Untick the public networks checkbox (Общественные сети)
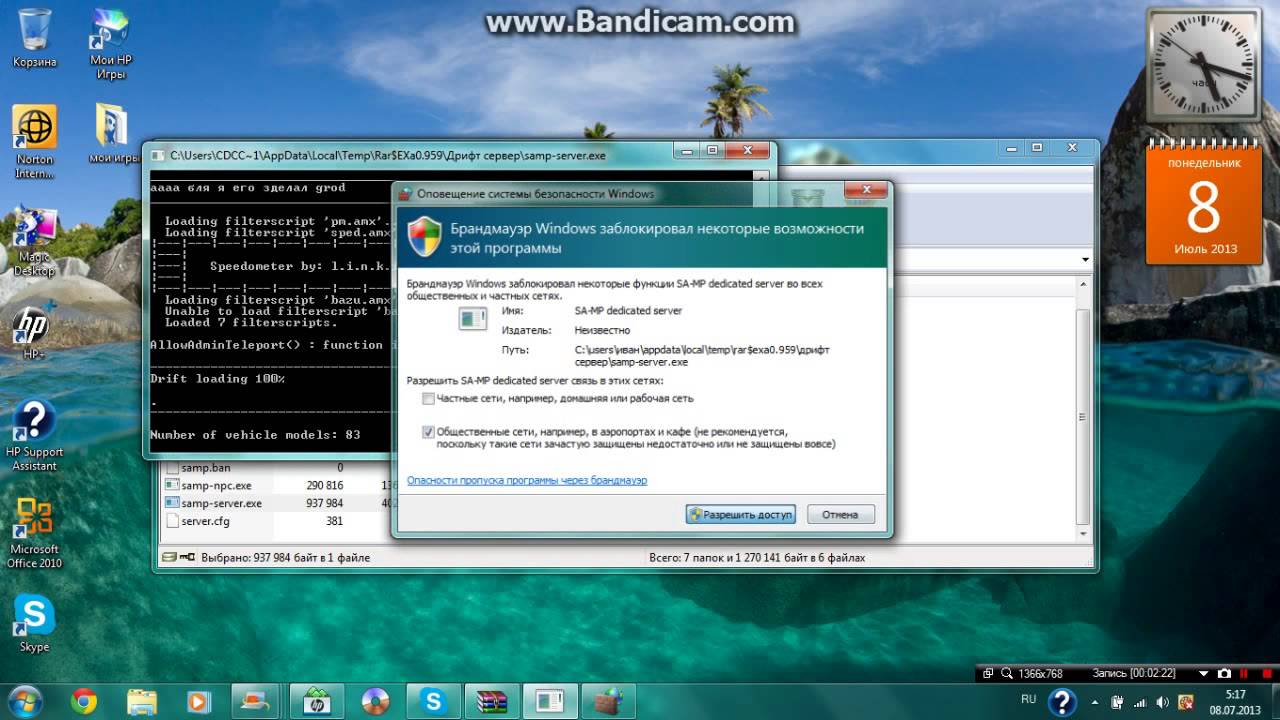1280x720 pixels. (x=428, y=432)
